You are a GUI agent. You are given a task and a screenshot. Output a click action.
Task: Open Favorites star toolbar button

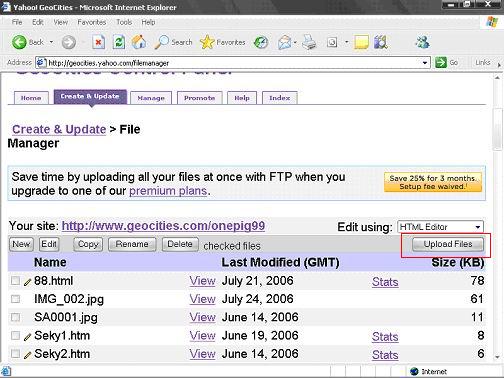tap(222, 42)
